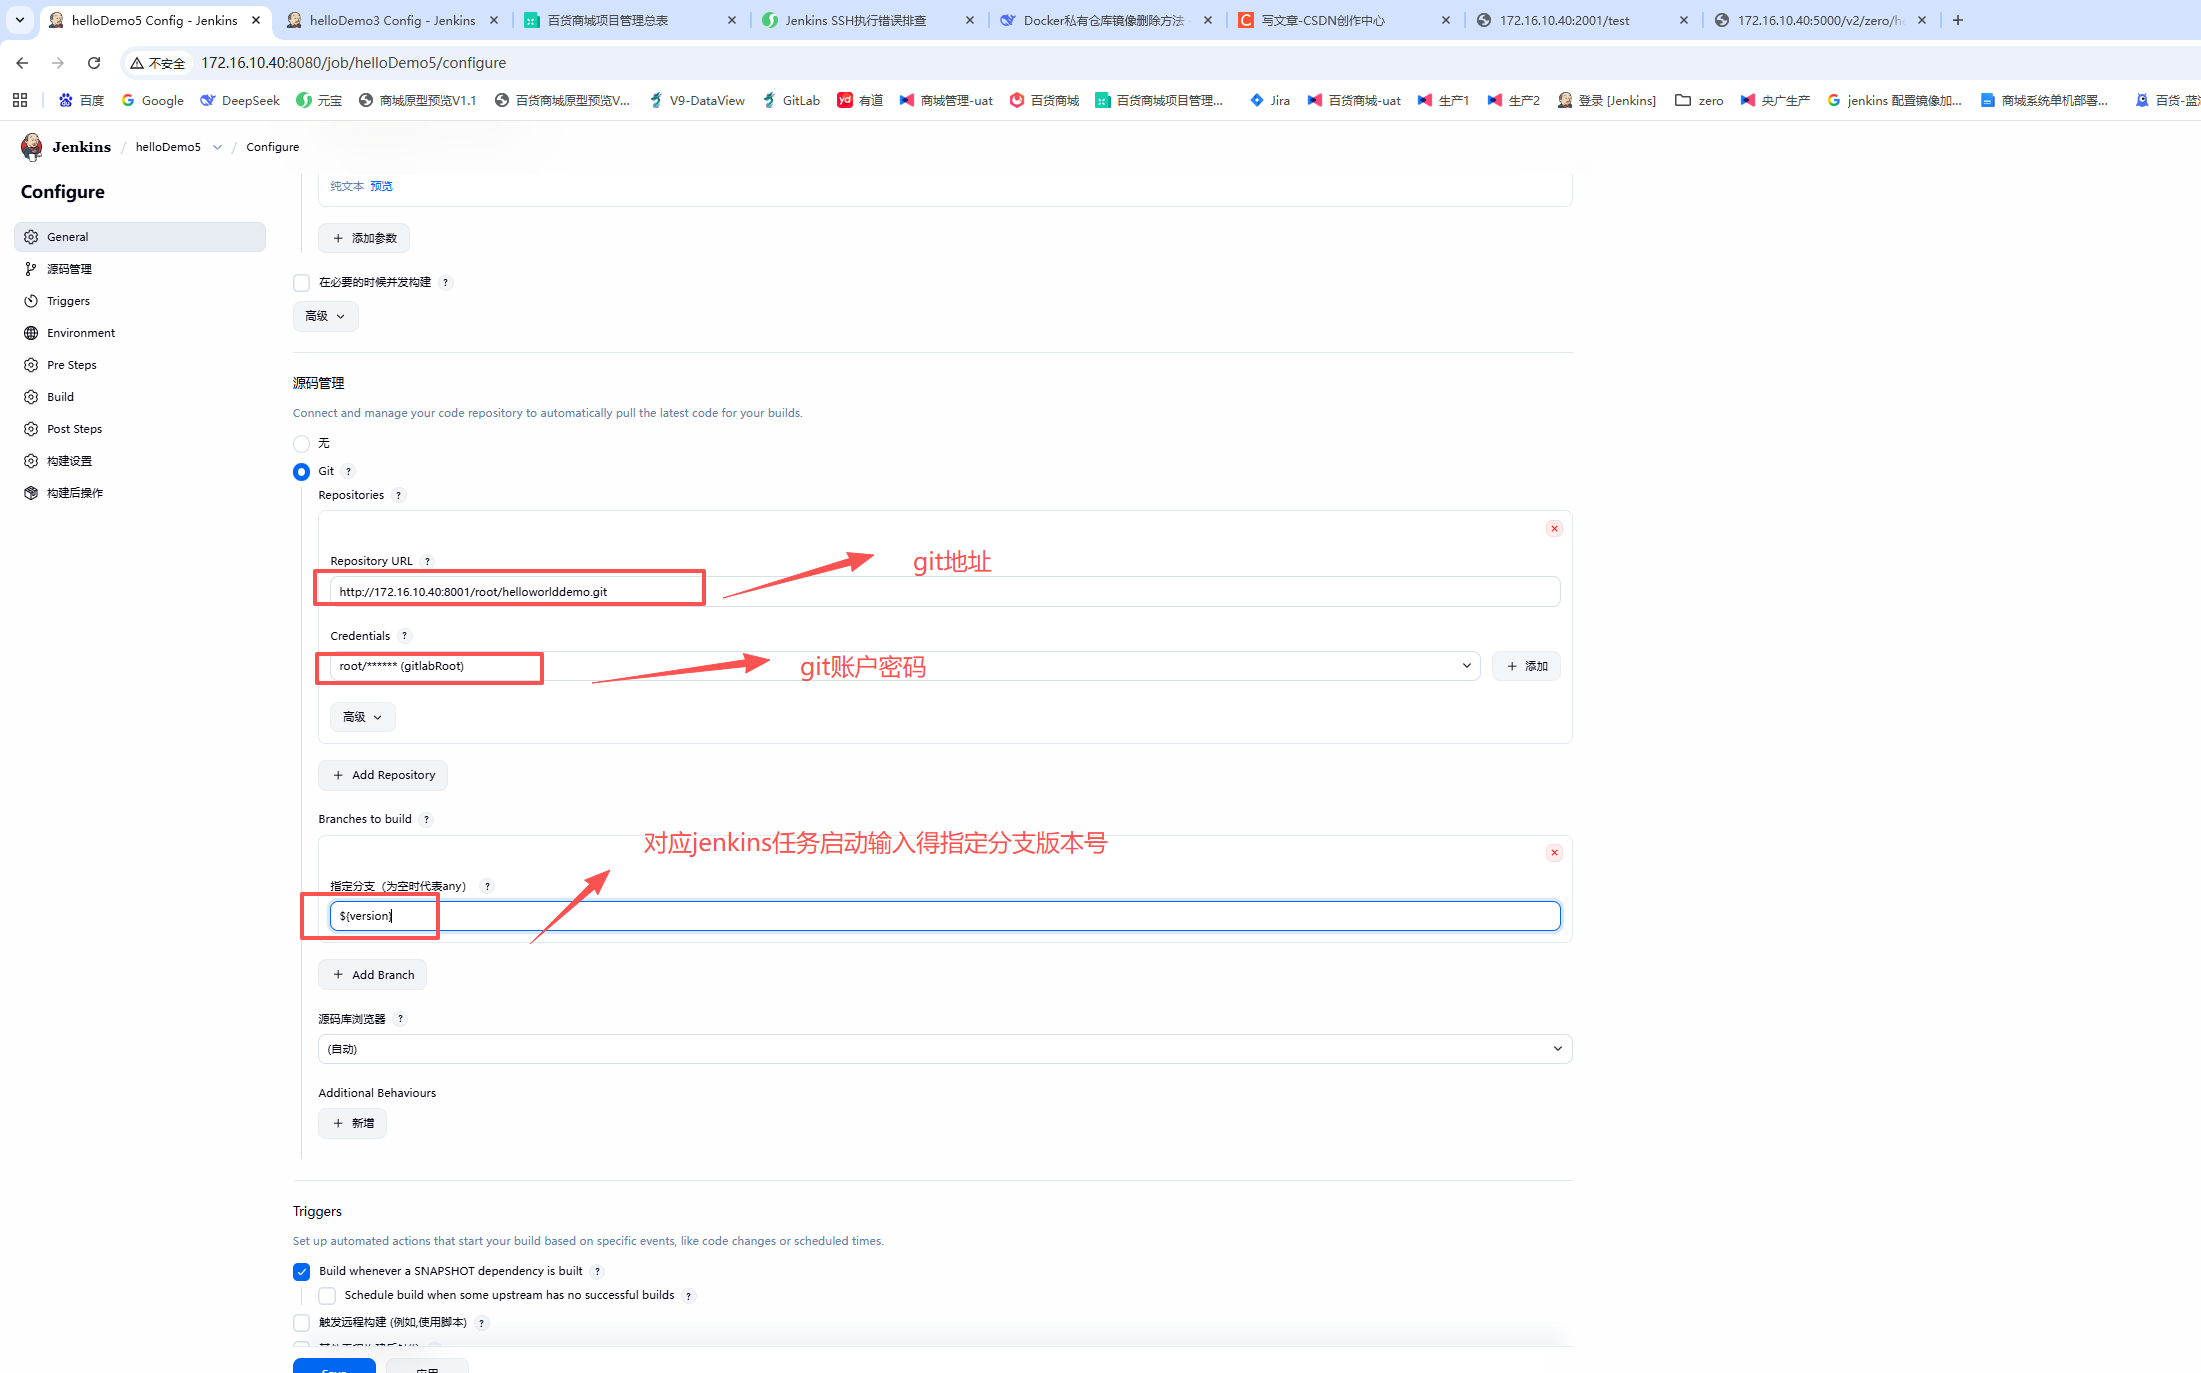The width and height of the screenshot is (2201, 1373).
Task: Select the 无 source control radio button
Action: (x=301, y=444)
